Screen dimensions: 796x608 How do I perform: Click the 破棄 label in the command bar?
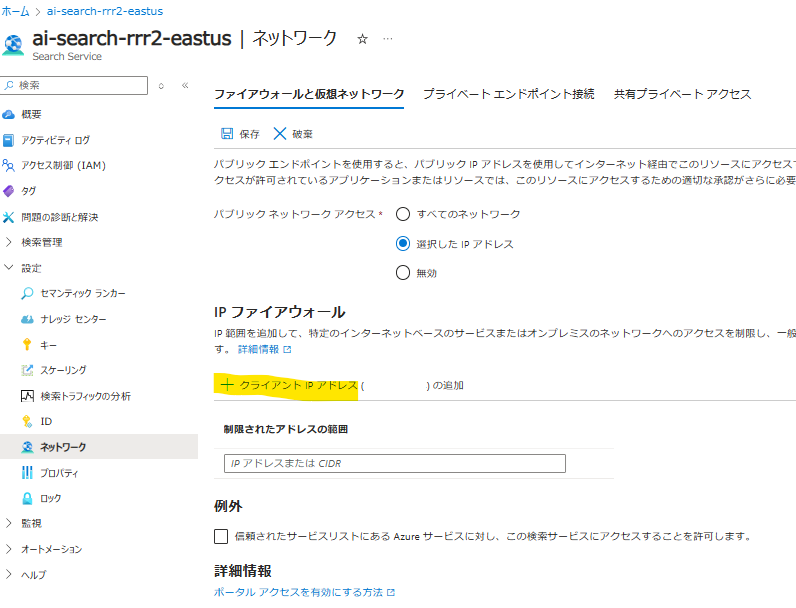pos(303,134)
